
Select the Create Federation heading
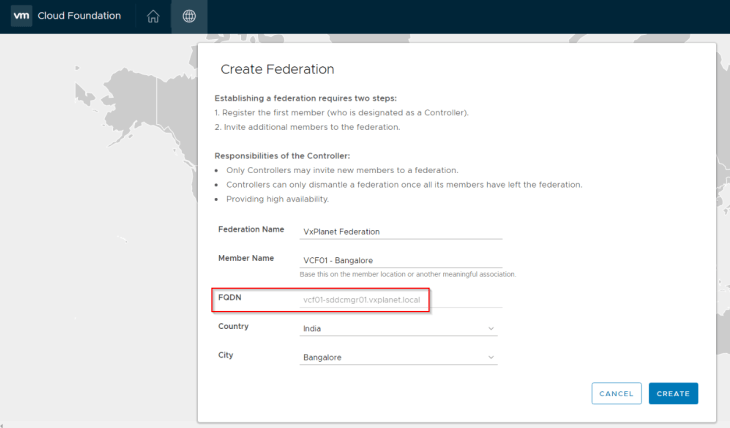[277, 69]
